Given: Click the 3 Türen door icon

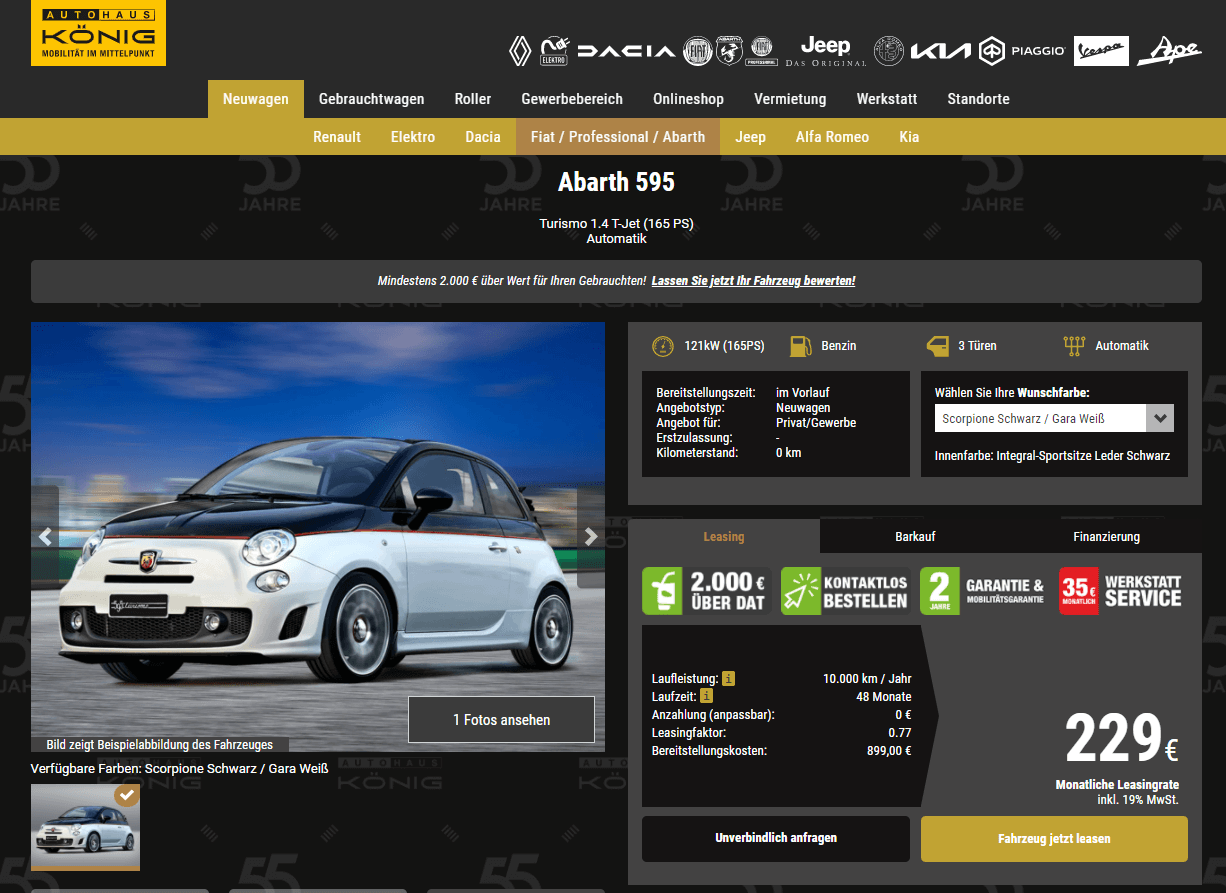Looking at the screenshot, I should [x=937, y=347].
